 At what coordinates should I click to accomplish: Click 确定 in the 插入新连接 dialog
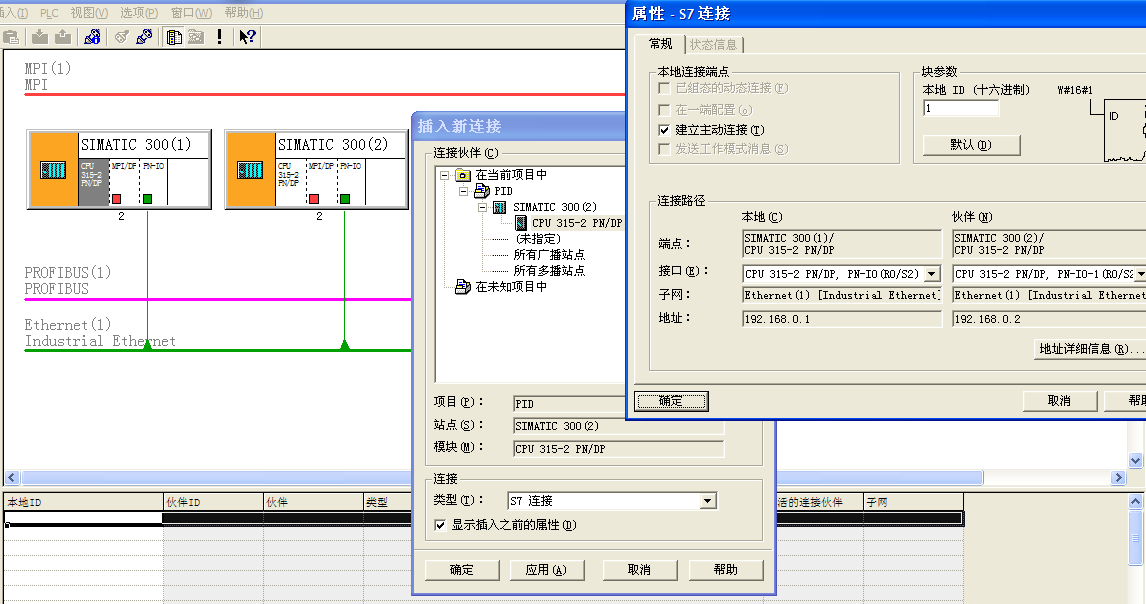pyautogui.click(x=462, y=570)
